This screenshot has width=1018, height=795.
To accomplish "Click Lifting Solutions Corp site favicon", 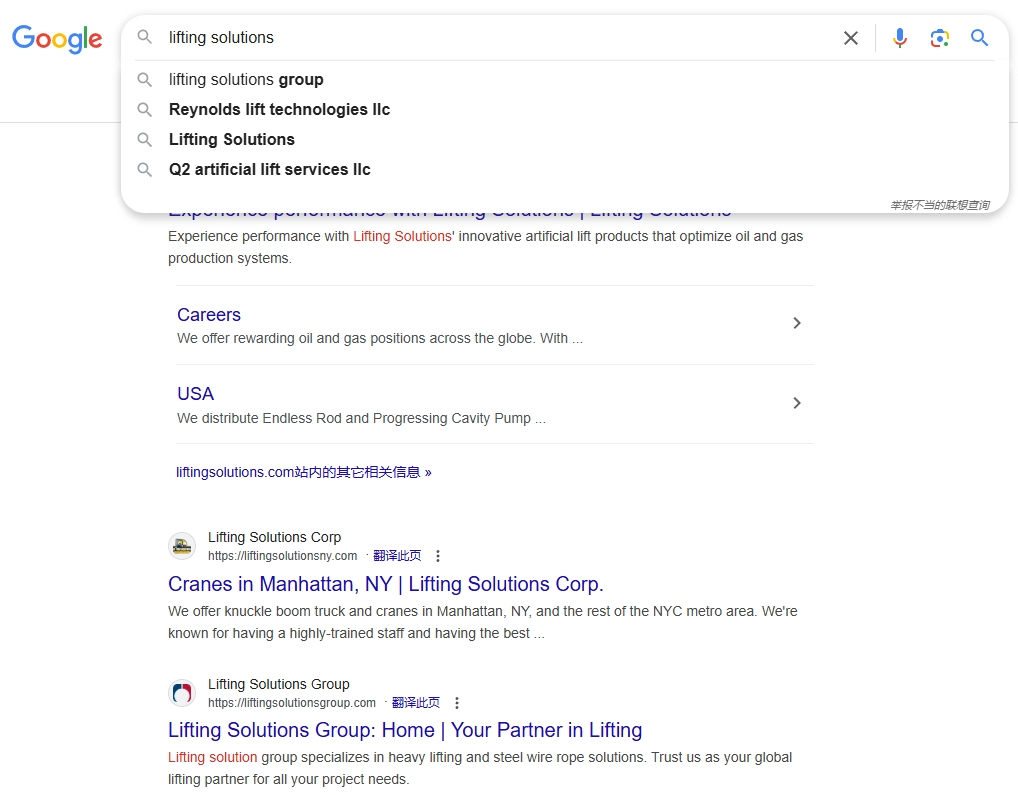I will click(x=182, y=546).
